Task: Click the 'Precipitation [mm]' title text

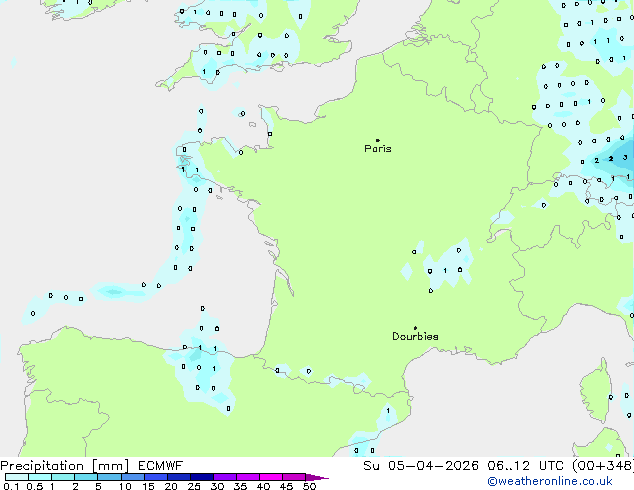Action: (x=65, y=466)
